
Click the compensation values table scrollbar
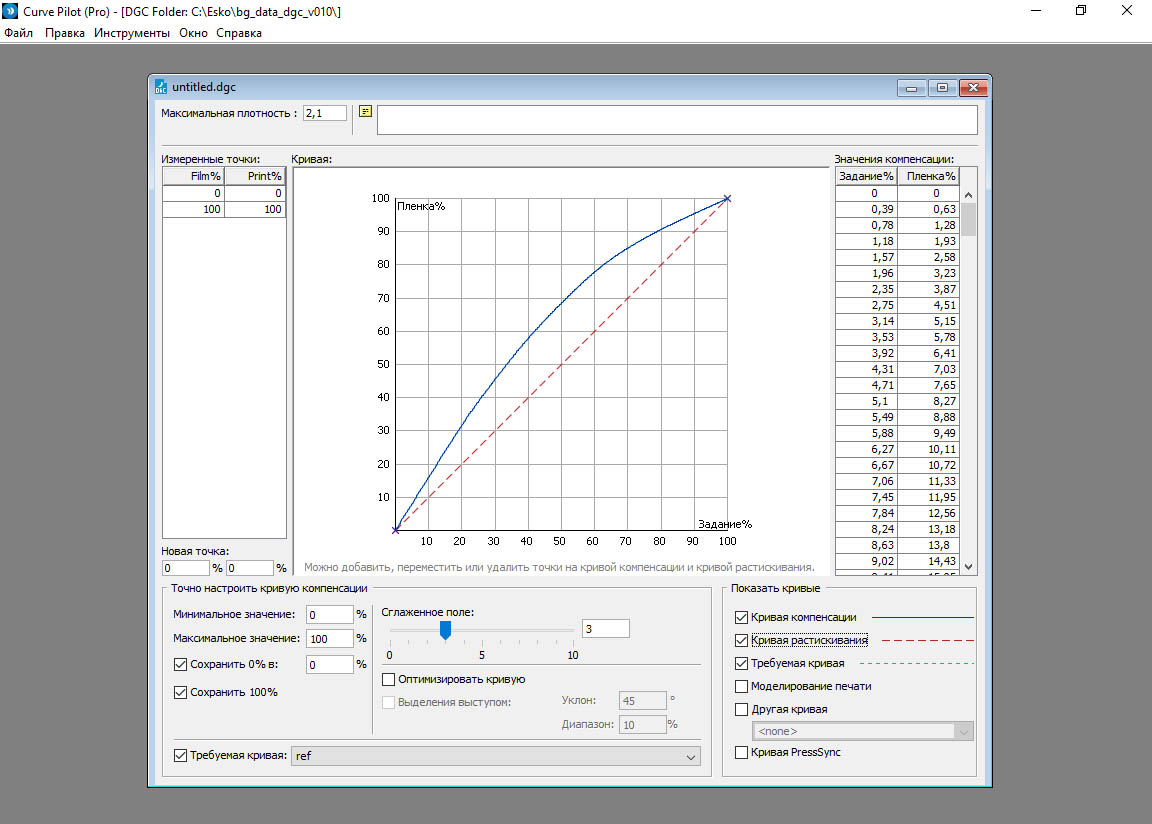(x=968, y=218)
